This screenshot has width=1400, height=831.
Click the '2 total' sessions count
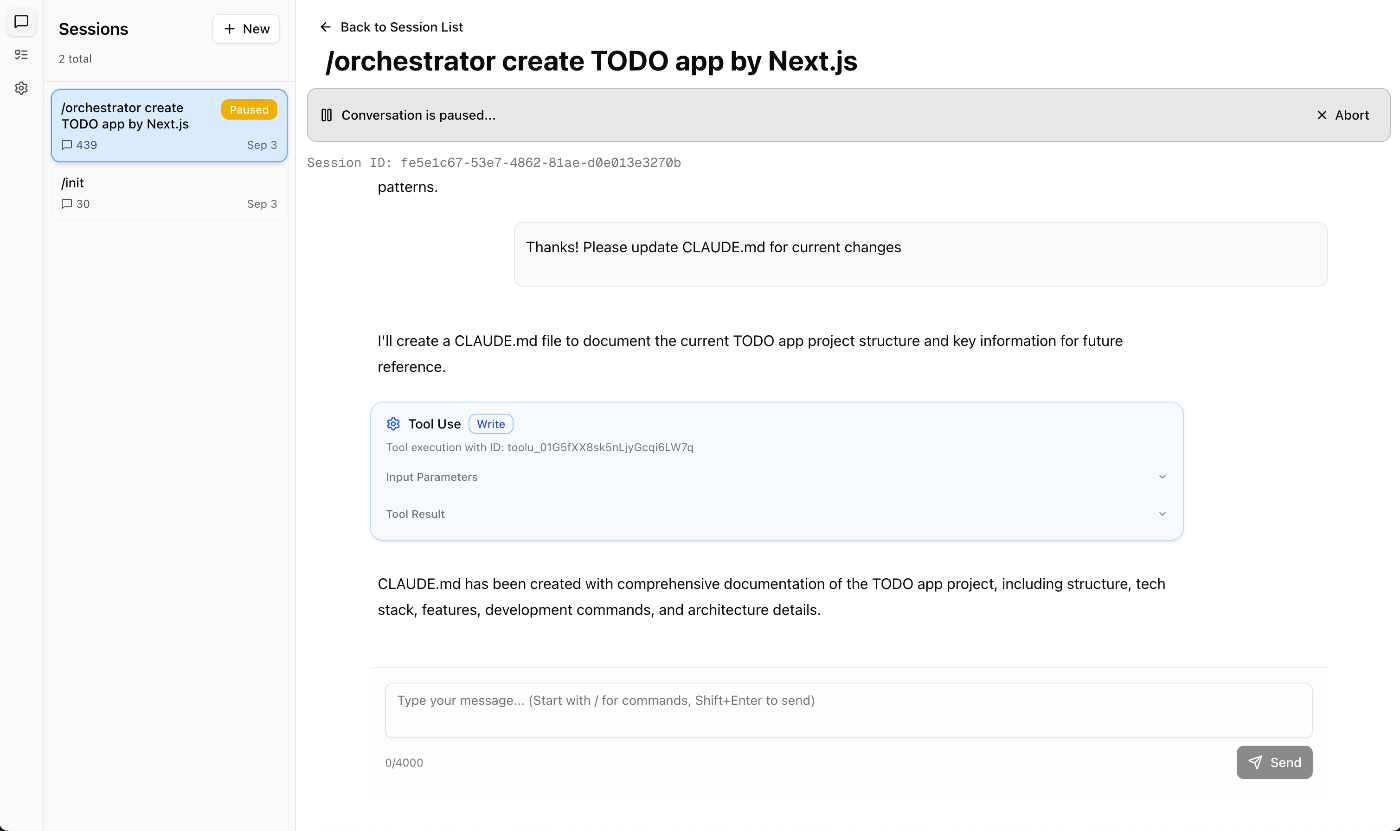point(75,59)
